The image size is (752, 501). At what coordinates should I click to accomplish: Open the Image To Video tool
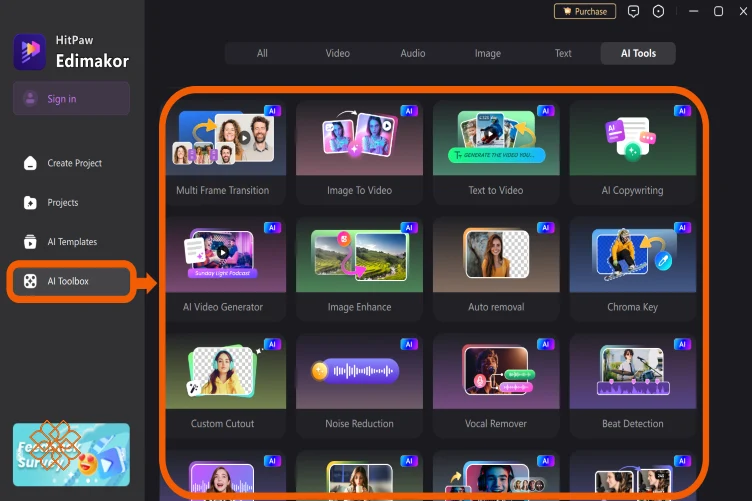point(359,153)
